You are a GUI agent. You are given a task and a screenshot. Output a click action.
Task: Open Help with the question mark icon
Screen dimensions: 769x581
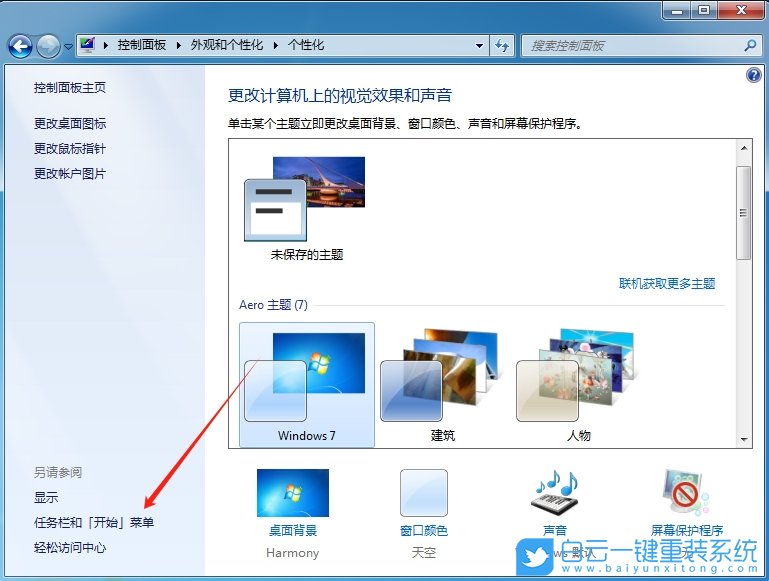(x=754, y=75)
